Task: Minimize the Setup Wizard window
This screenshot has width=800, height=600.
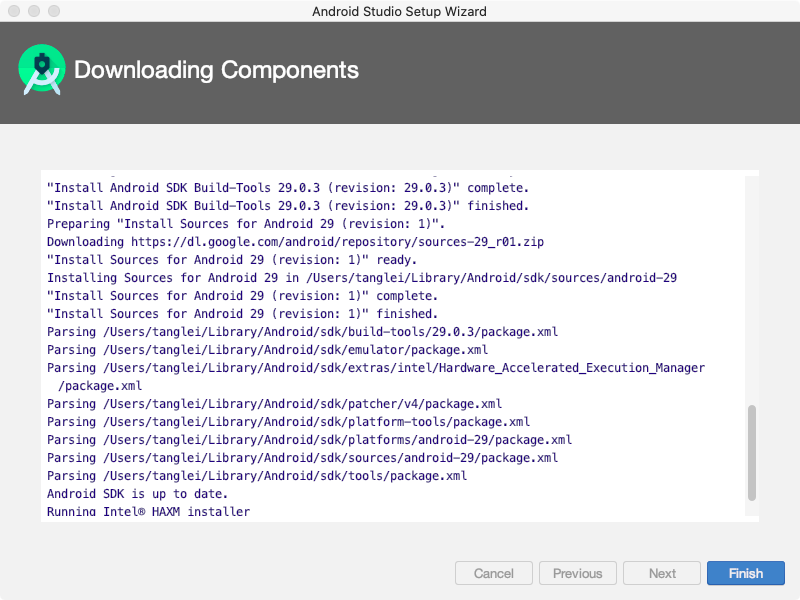Action: (x=33, y=11)
